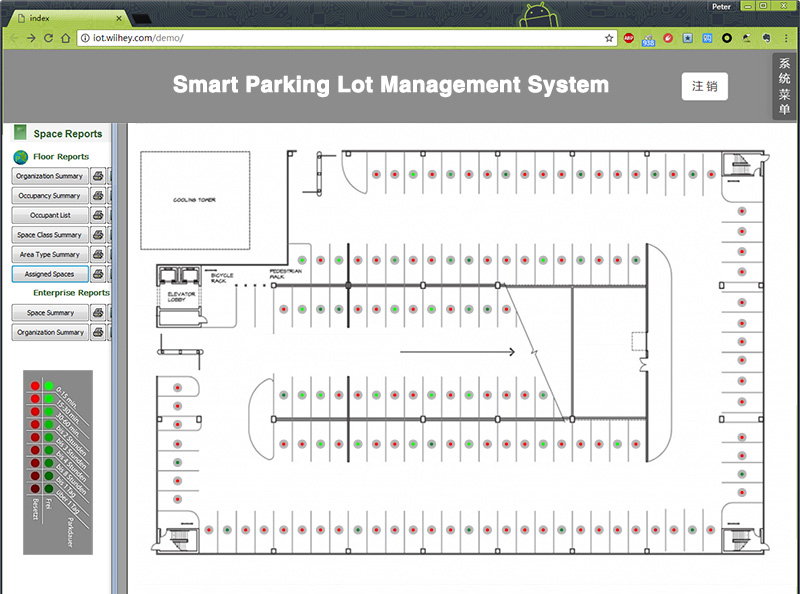
Task: Open Assigned Spaces report
Action: [x=50, y=274]
